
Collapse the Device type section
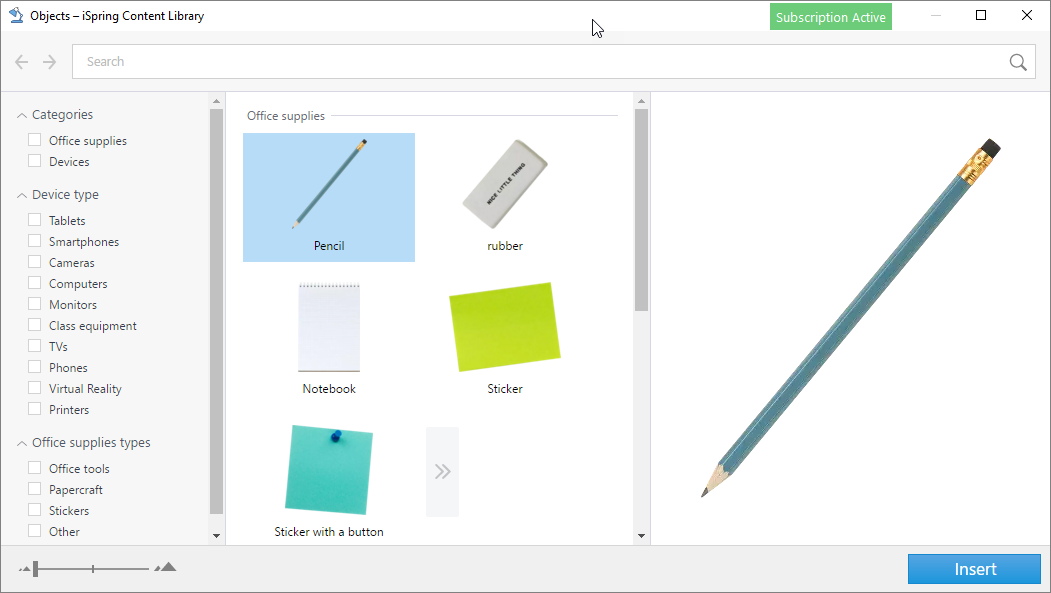pos(21,194)
